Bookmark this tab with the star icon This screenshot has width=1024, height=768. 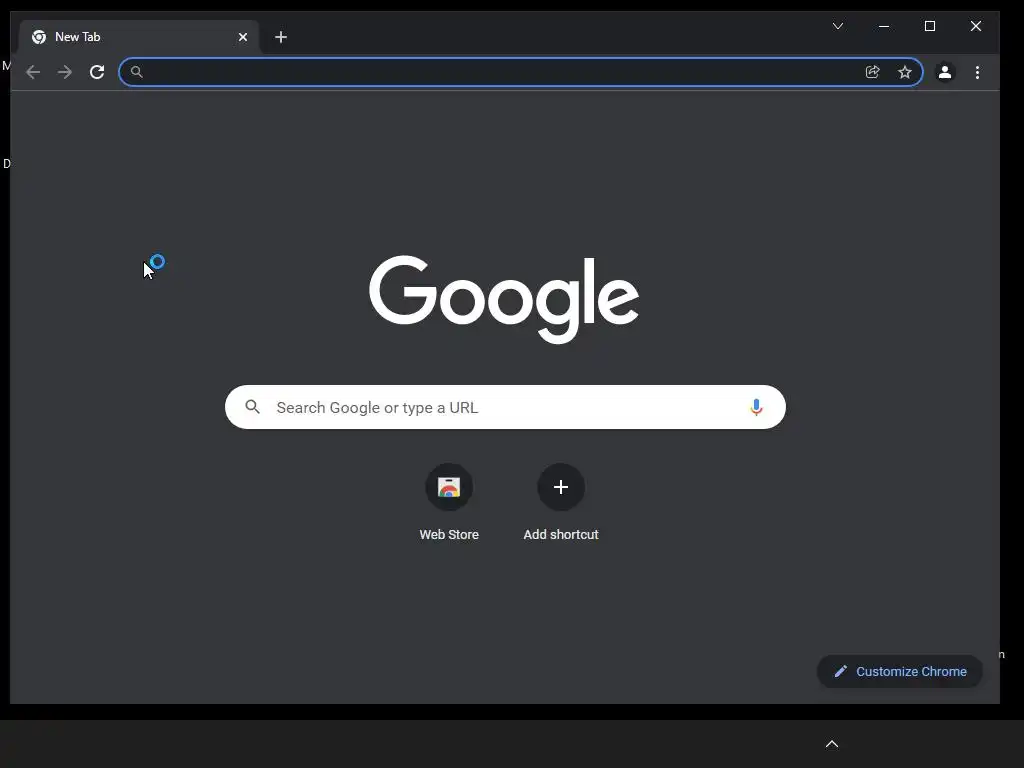(x=904, y=72)
